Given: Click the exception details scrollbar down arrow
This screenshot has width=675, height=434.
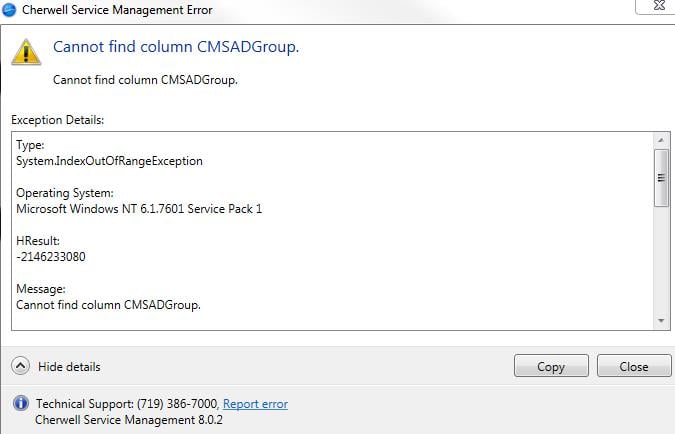Looking at the screenshot, I should (661, 320).
